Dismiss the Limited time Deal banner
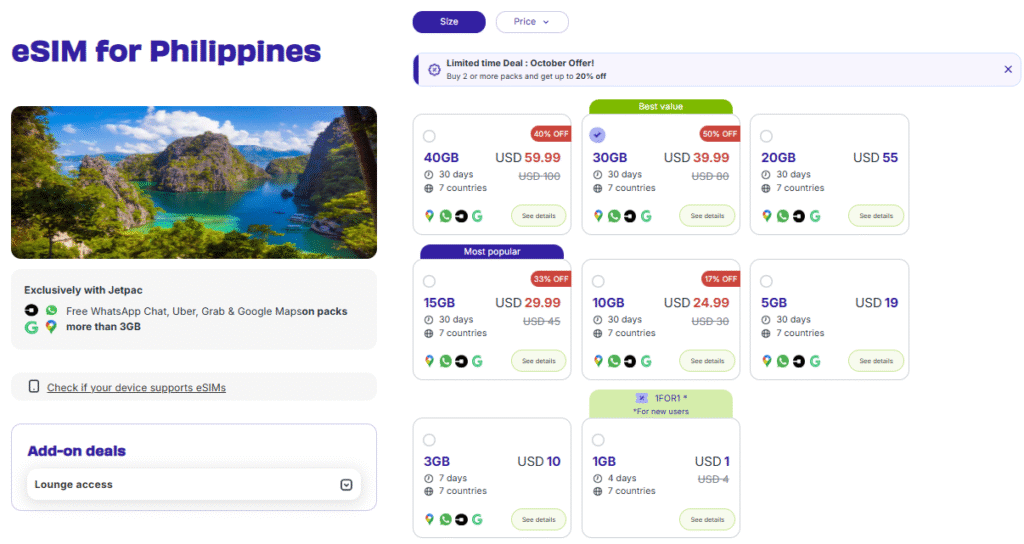Image resolution: width=1024 pixels, height=544 pixels. 1008,69
